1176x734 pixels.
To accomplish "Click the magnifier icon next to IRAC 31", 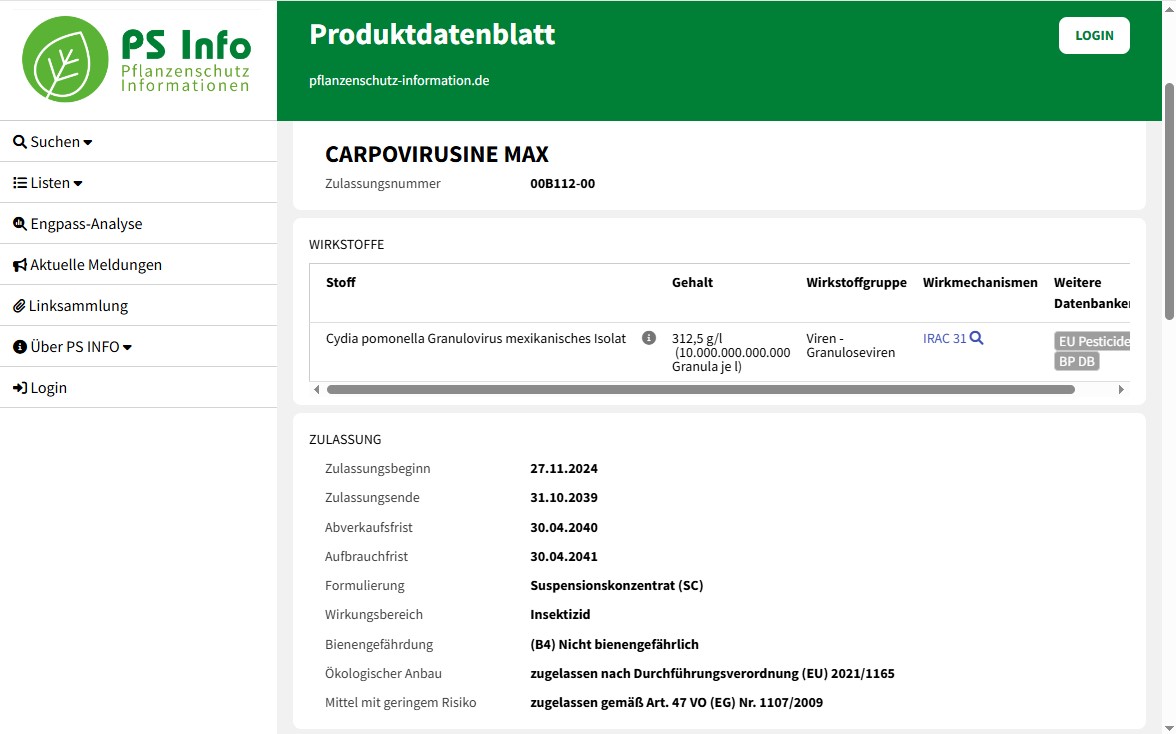I will (977, 338).
